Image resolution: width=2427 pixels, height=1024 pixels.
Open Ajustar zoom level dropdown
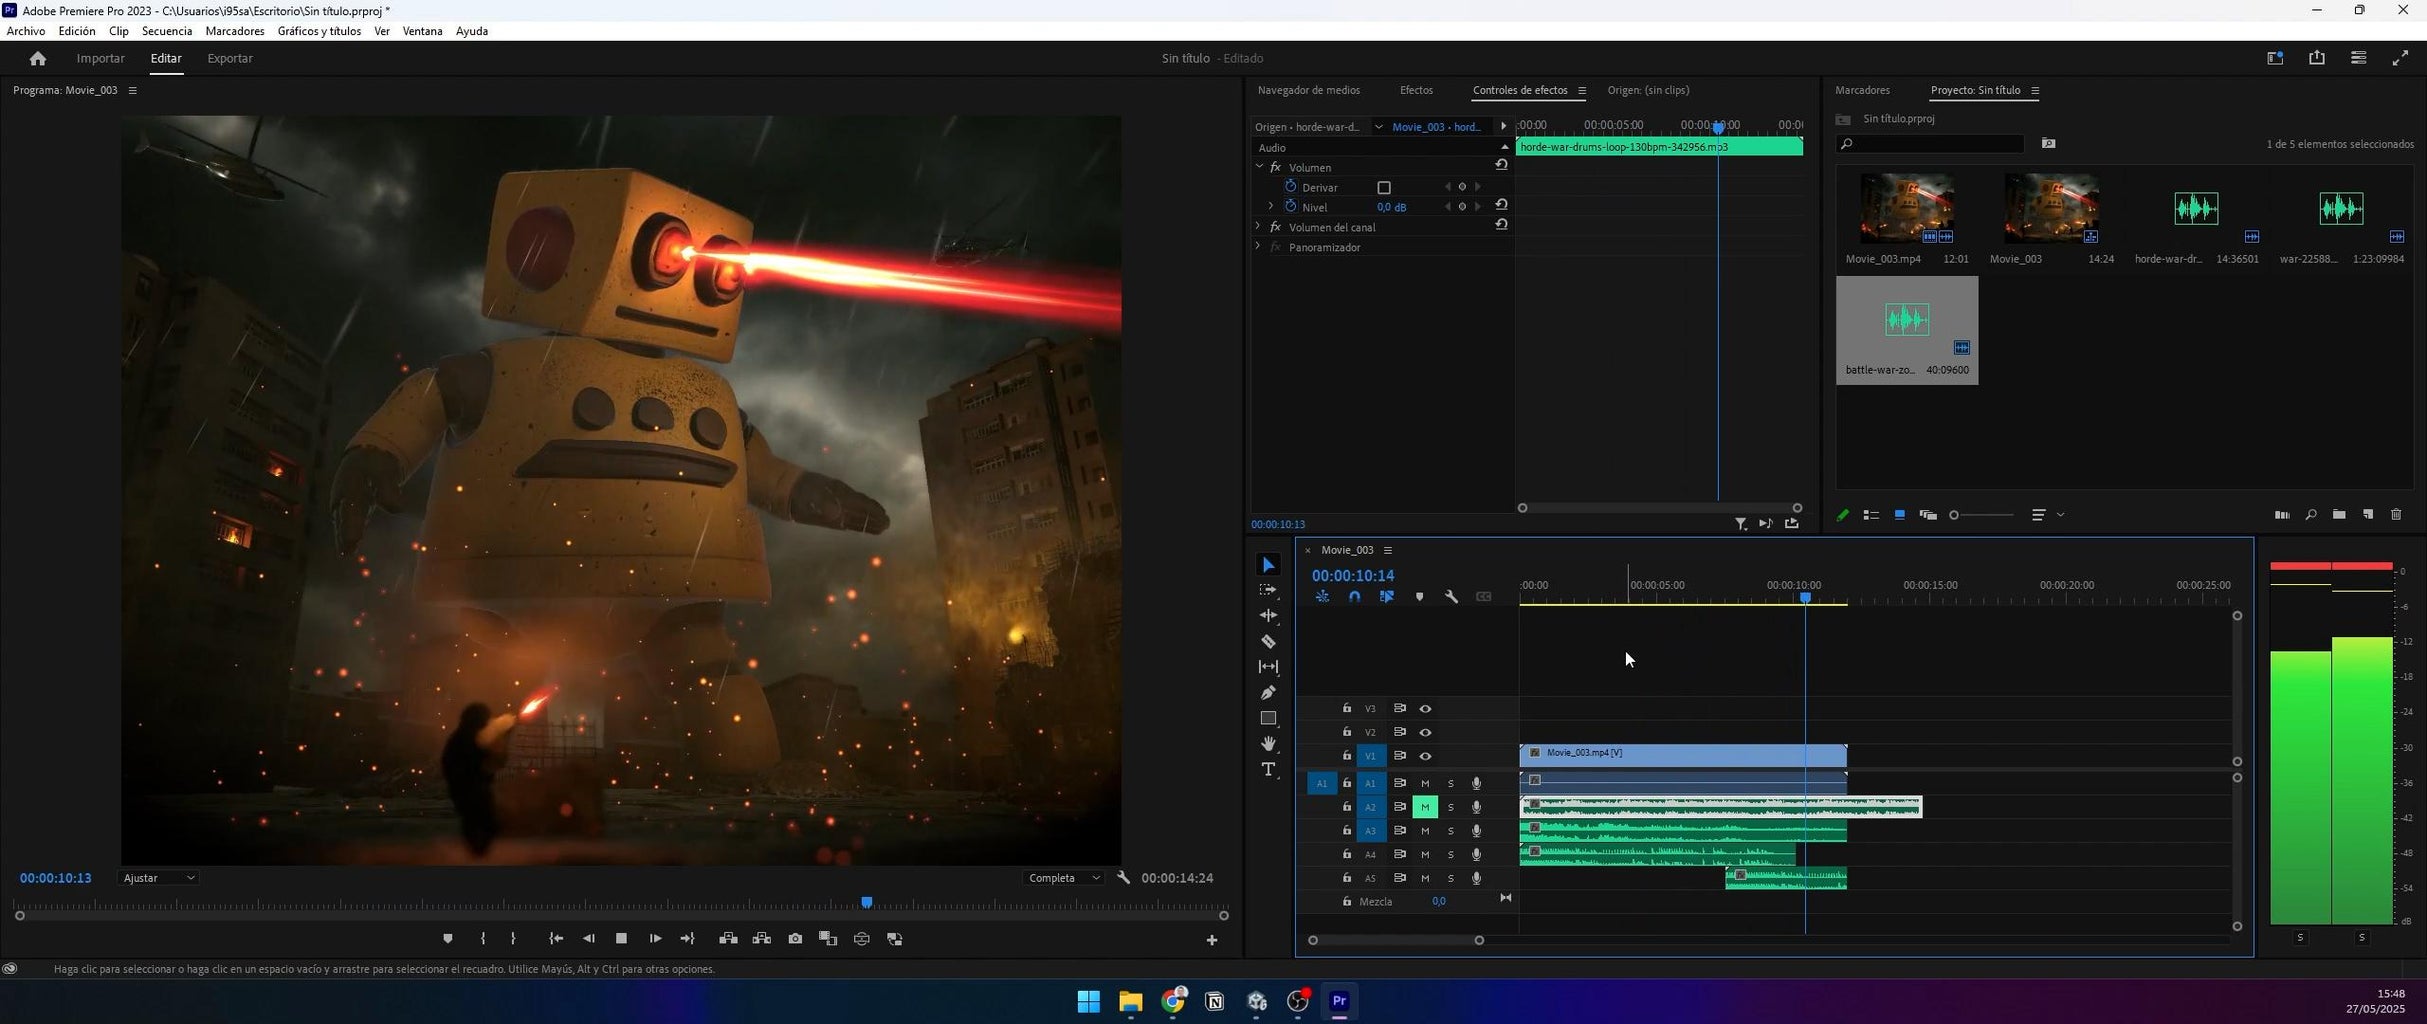tap(159, 878)
